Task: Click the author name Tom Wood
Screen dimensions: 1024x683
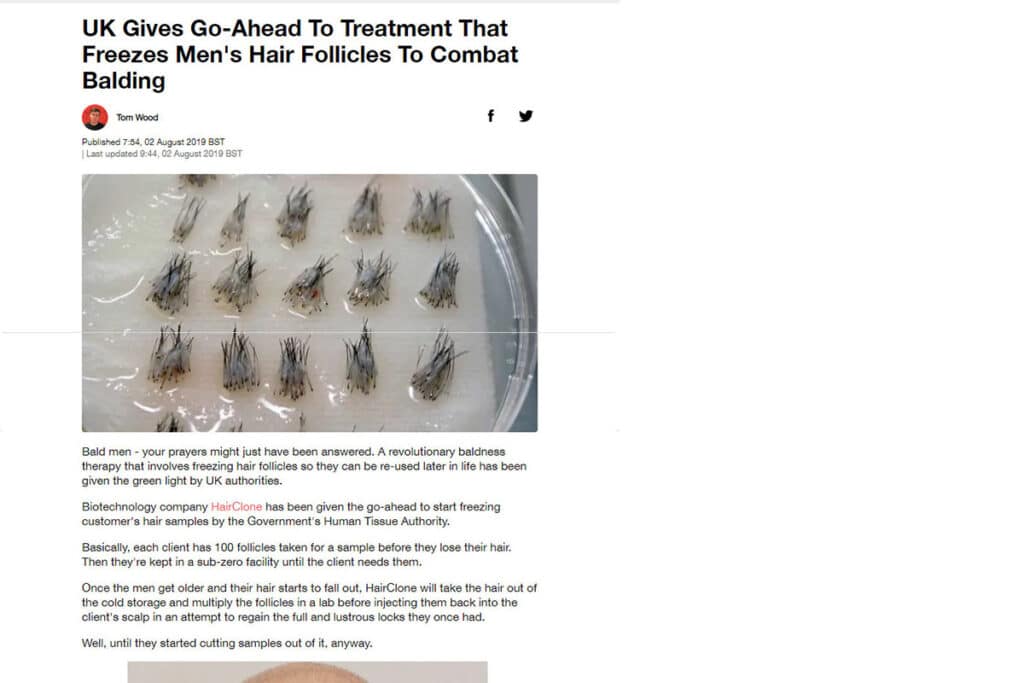Action: pos(137,118)
